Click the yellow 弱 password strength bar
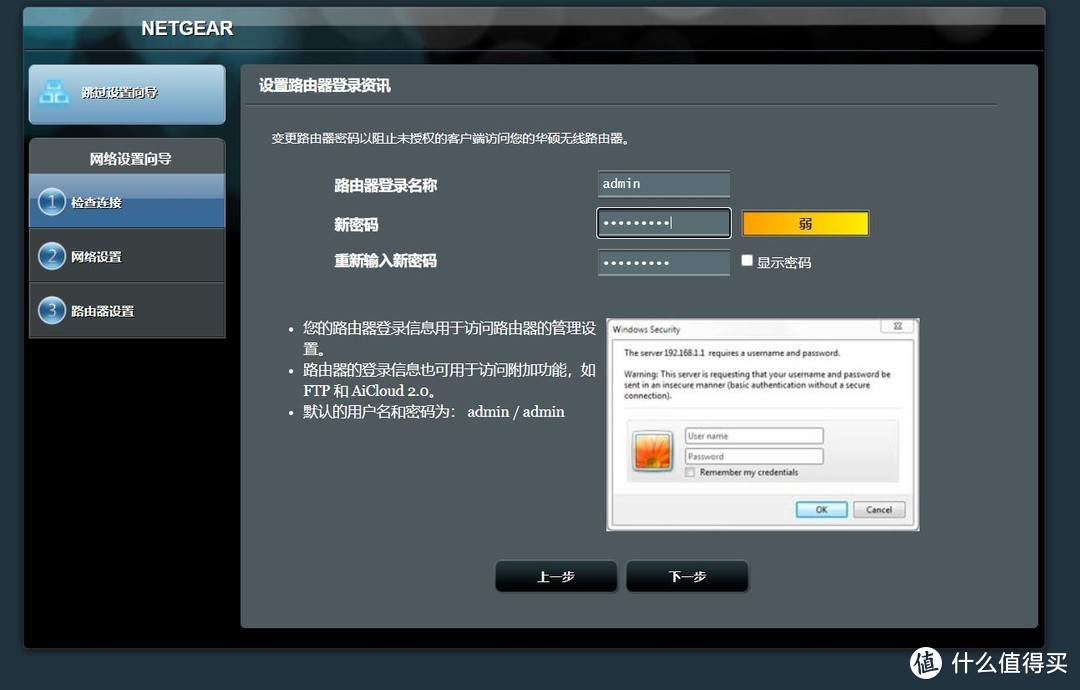The height and width of the screenshot is (690, 1080). coord(805,223)
